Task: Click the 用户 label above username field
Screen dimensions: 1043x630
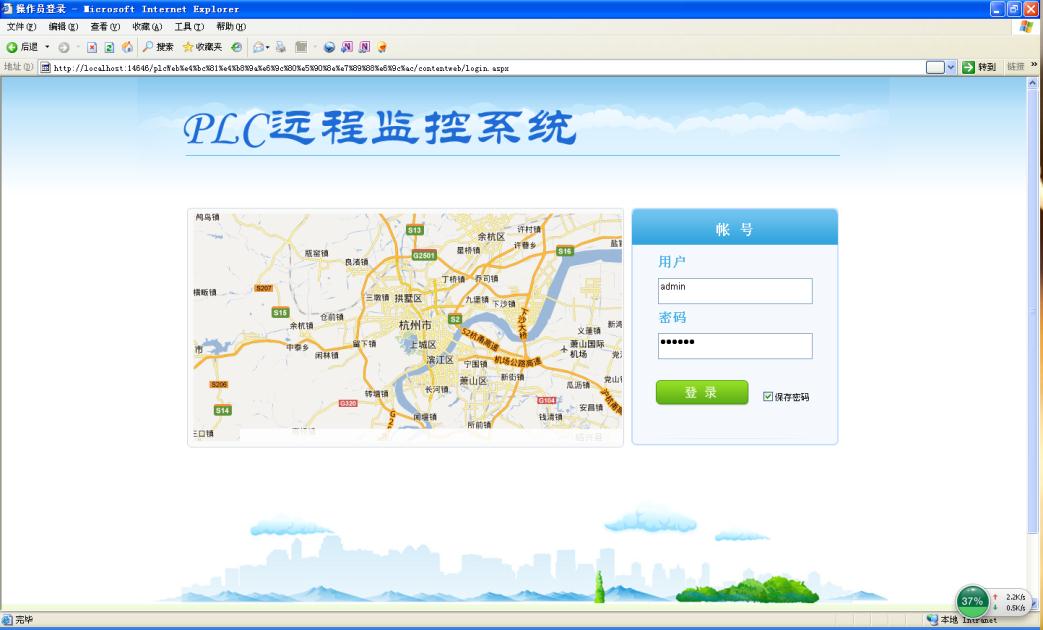Action: click(672, 261)
